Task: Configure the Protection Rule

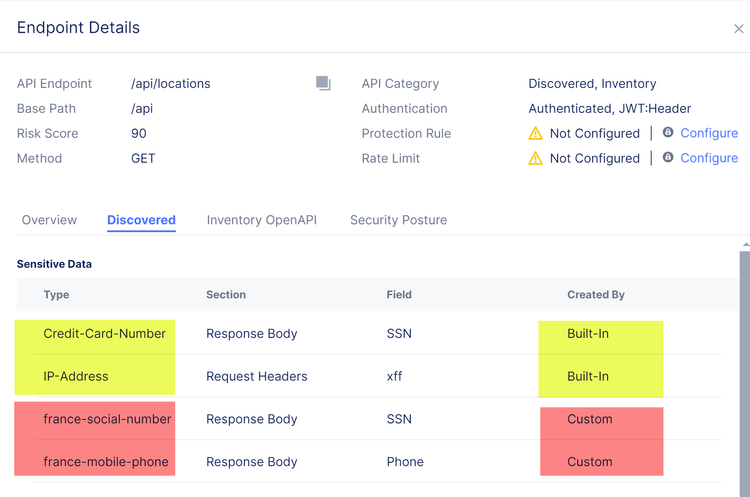Action: point(709,133)
